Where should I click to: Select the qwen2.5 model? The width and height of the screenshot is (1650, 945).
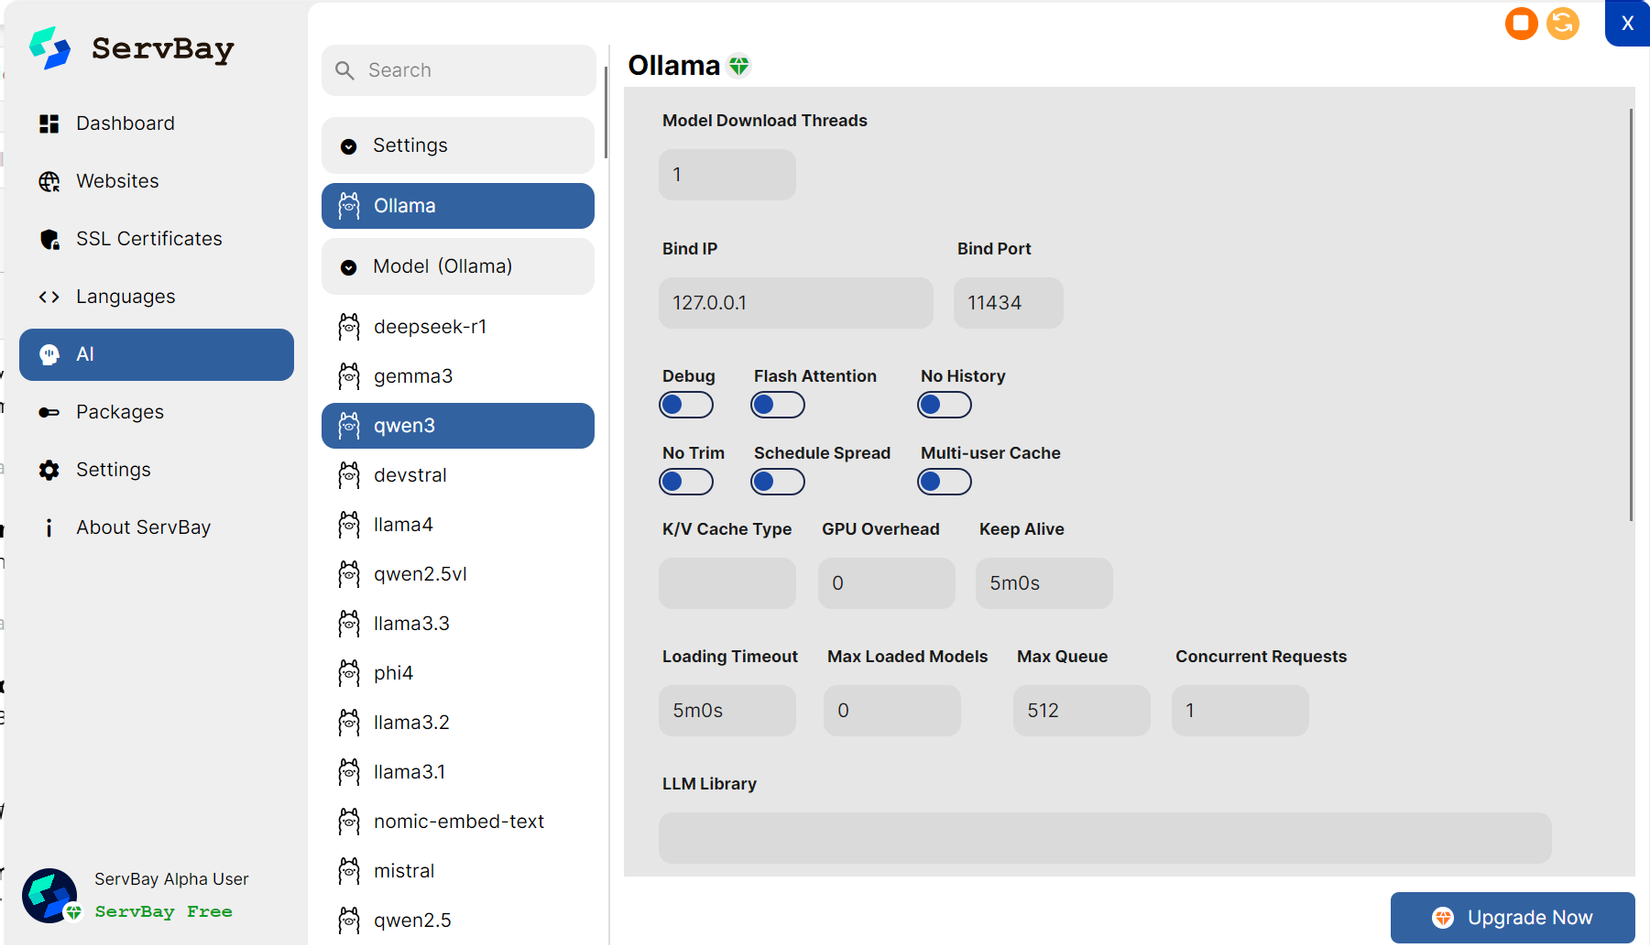[458, 920]
